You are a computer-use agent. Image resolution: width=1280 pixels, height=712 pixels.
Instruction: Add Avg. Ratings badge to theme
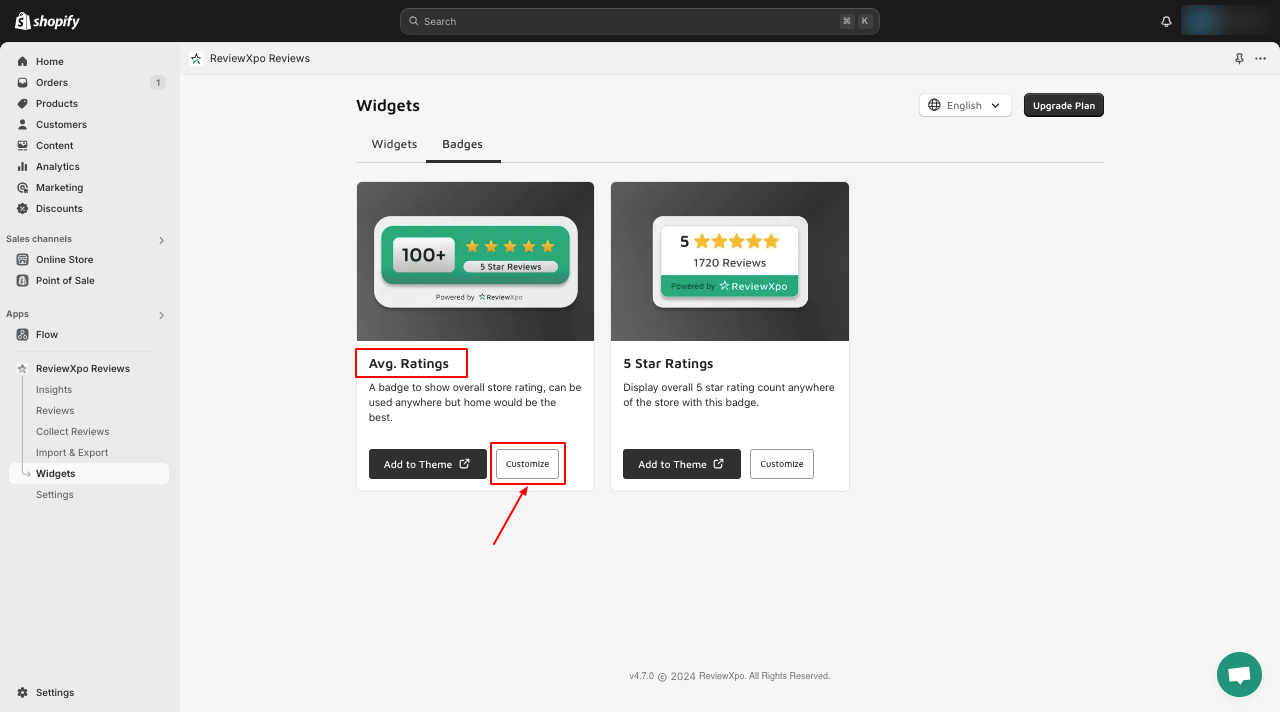[428, 464]
